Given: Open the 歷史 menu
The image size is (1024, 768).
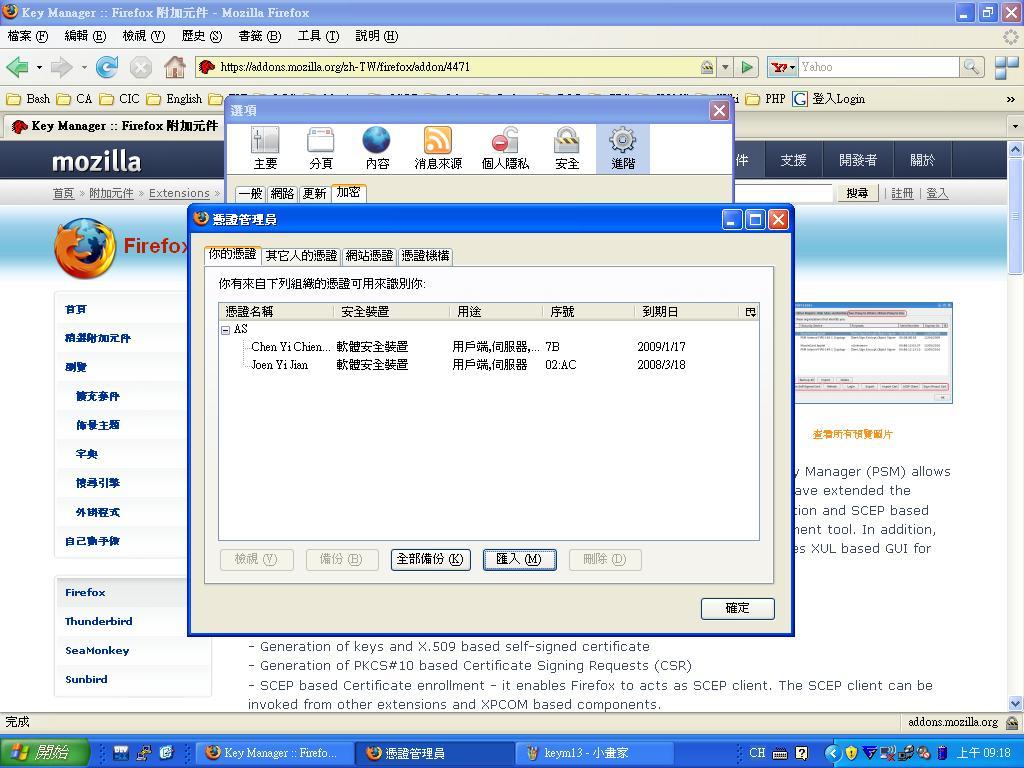Looking at the screenshot, I should [202, 36].
